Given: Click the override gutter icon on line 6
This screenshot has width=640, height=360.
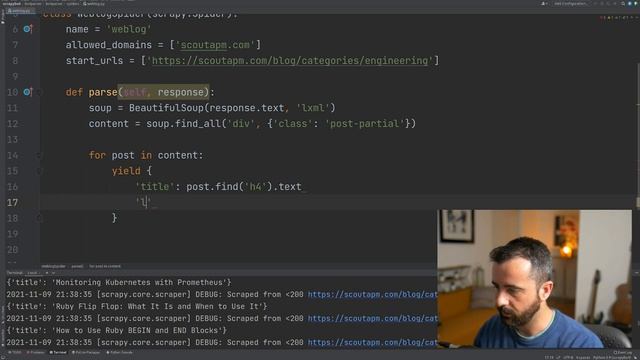Looking at the screenshot, I should coord(27,29).
